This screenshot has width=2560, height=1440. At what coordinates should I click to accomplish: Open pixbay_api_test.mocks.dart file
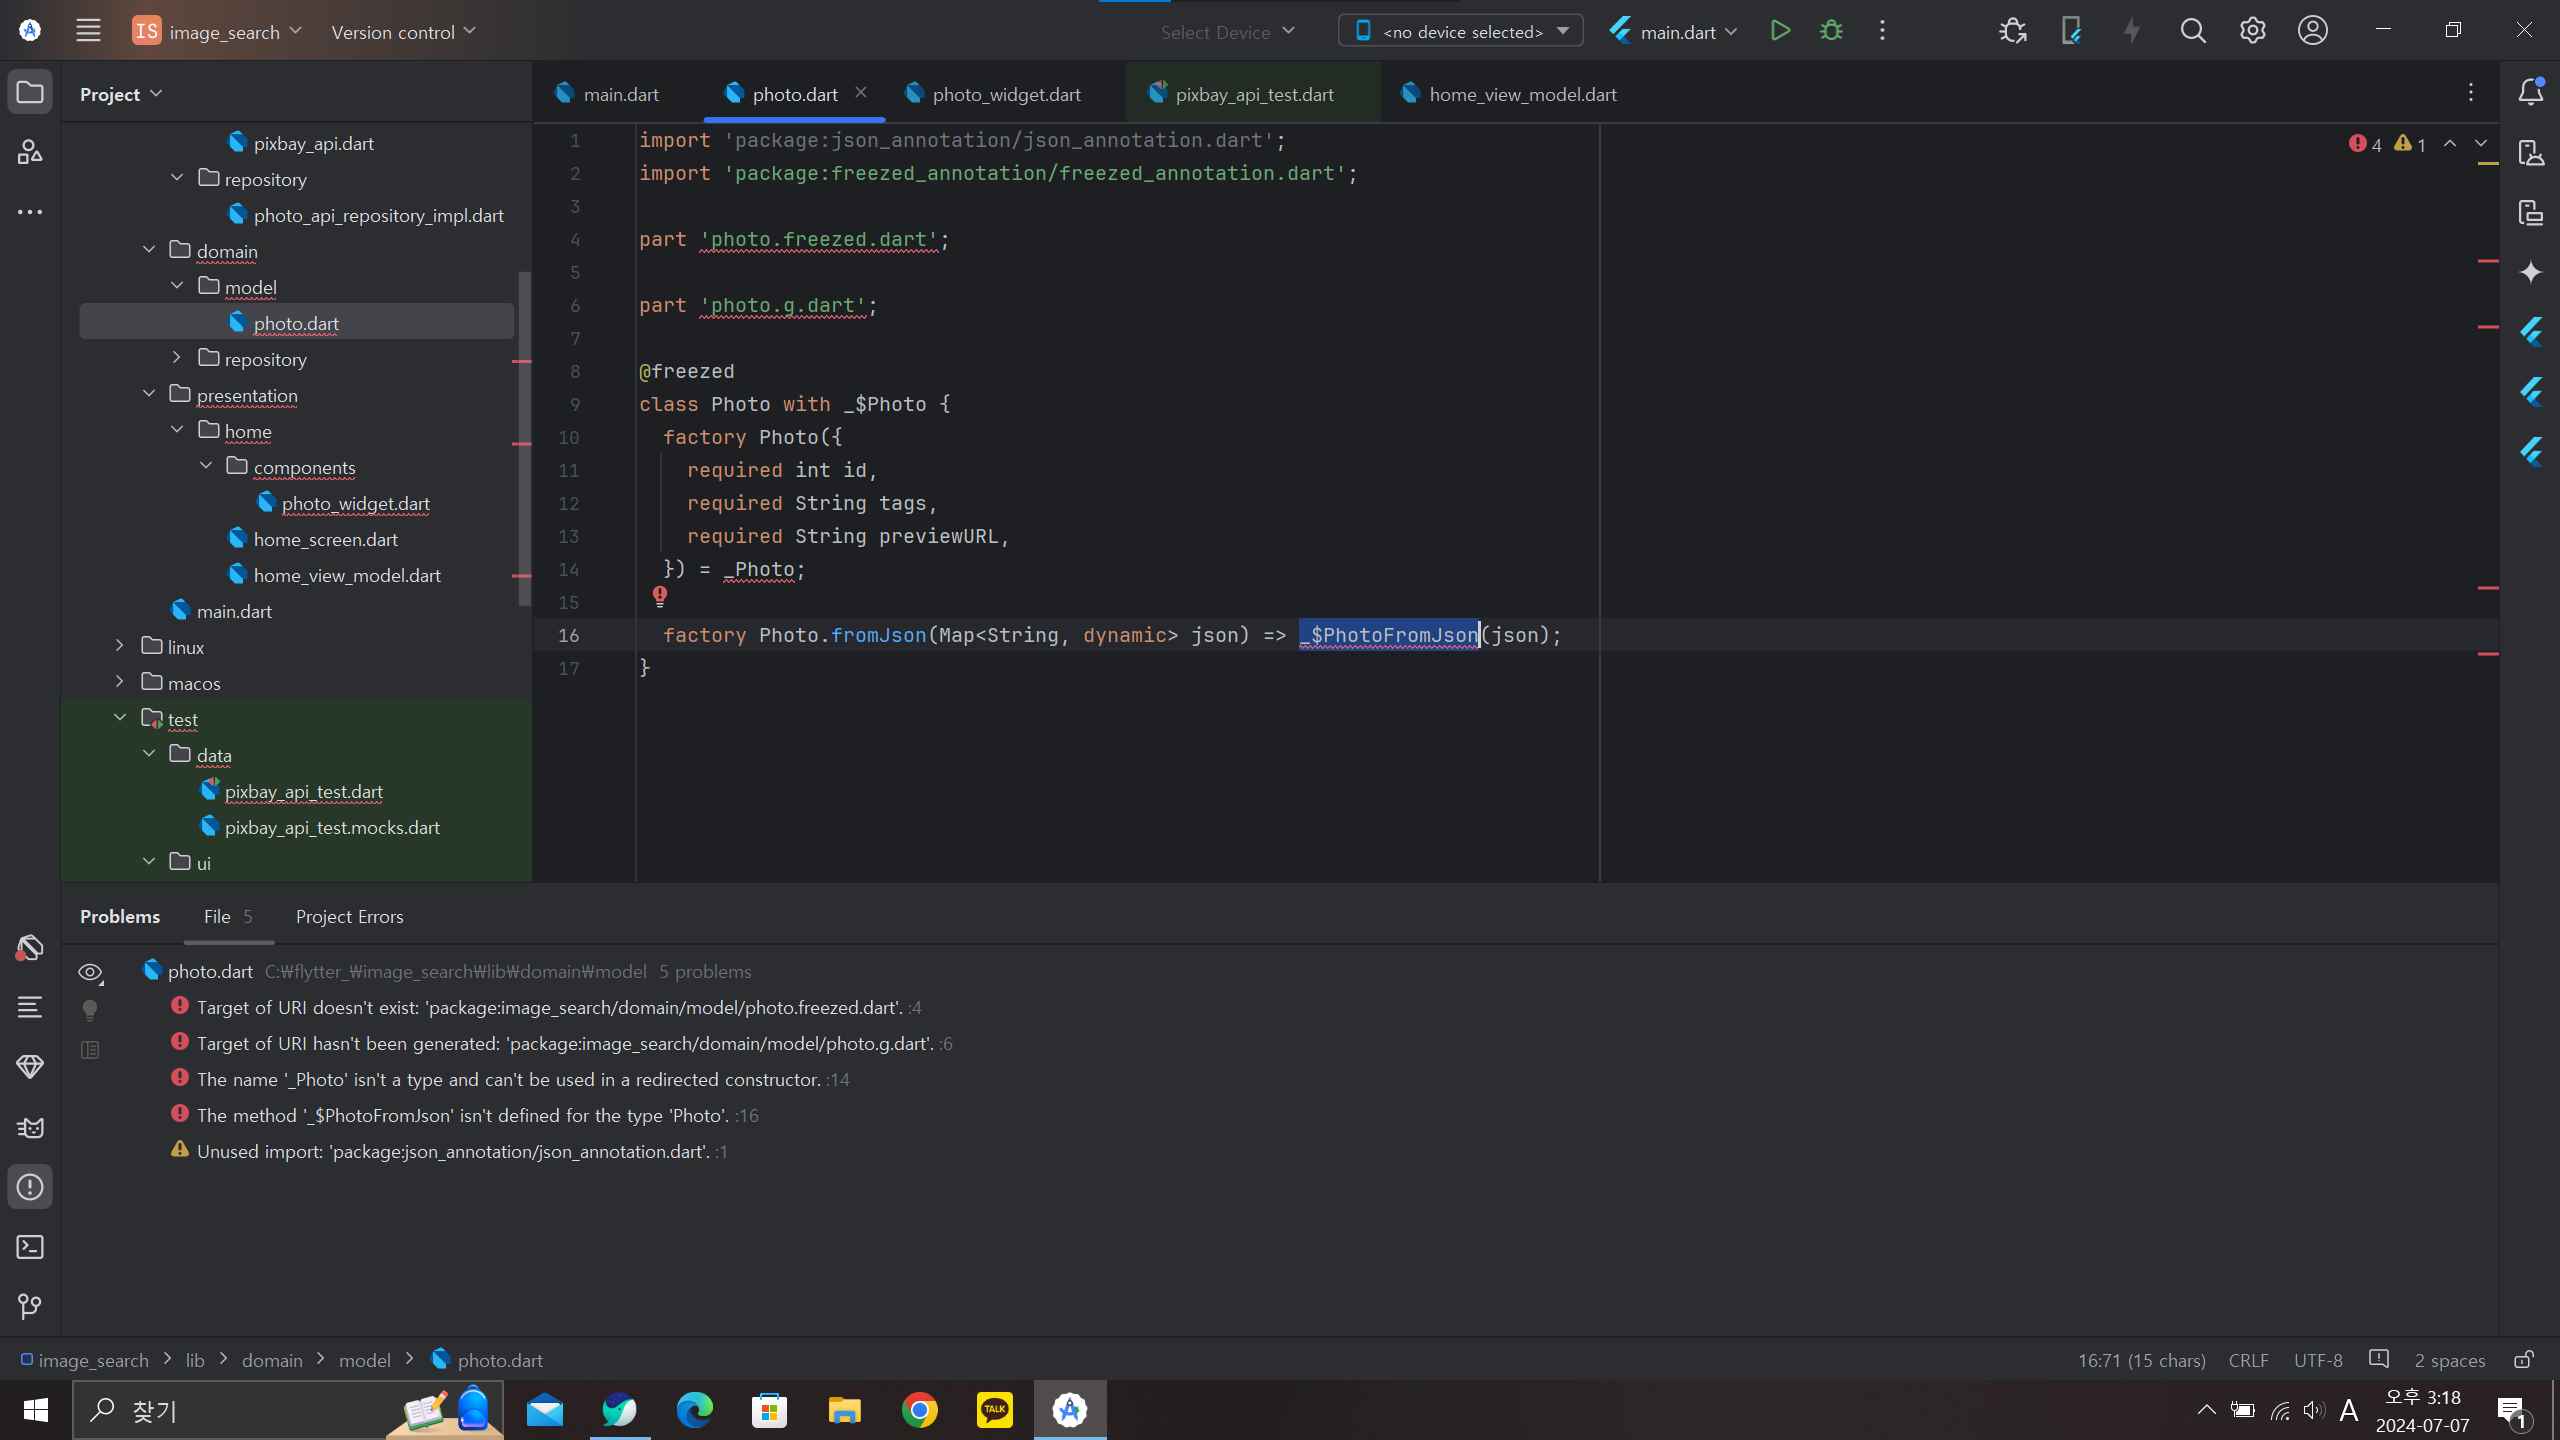click(x=318, y=827)
